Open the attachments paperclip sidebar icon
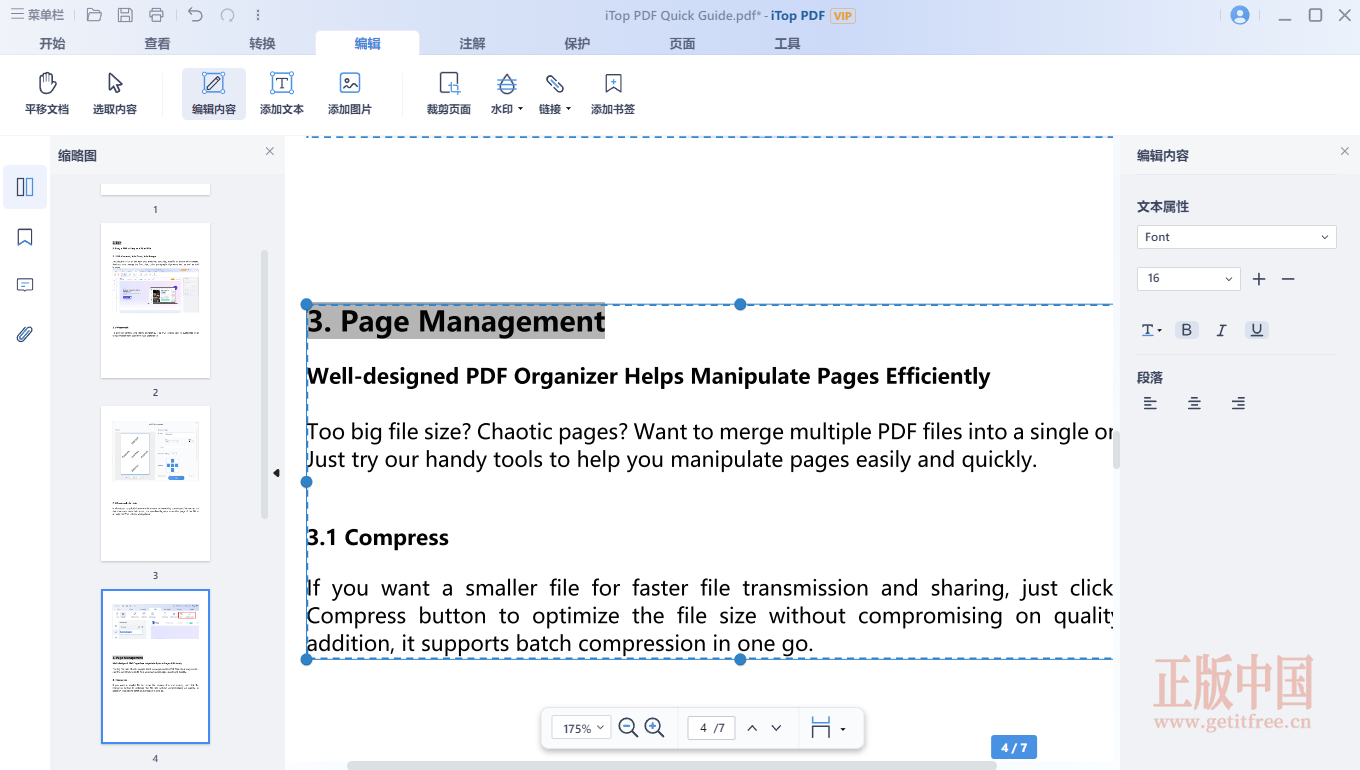 (25, 334)
